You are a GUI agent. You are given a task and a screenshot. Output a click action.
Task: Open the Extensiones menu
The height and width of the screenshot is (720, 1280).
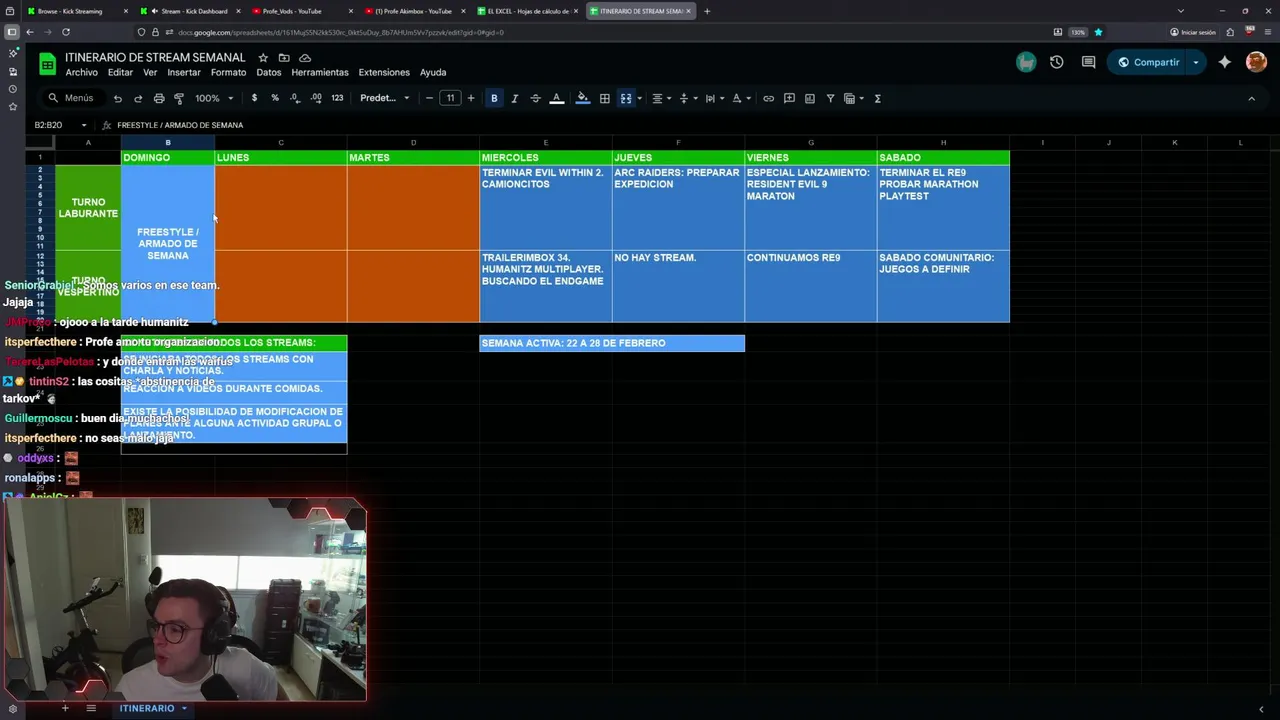tap(384, 72)
